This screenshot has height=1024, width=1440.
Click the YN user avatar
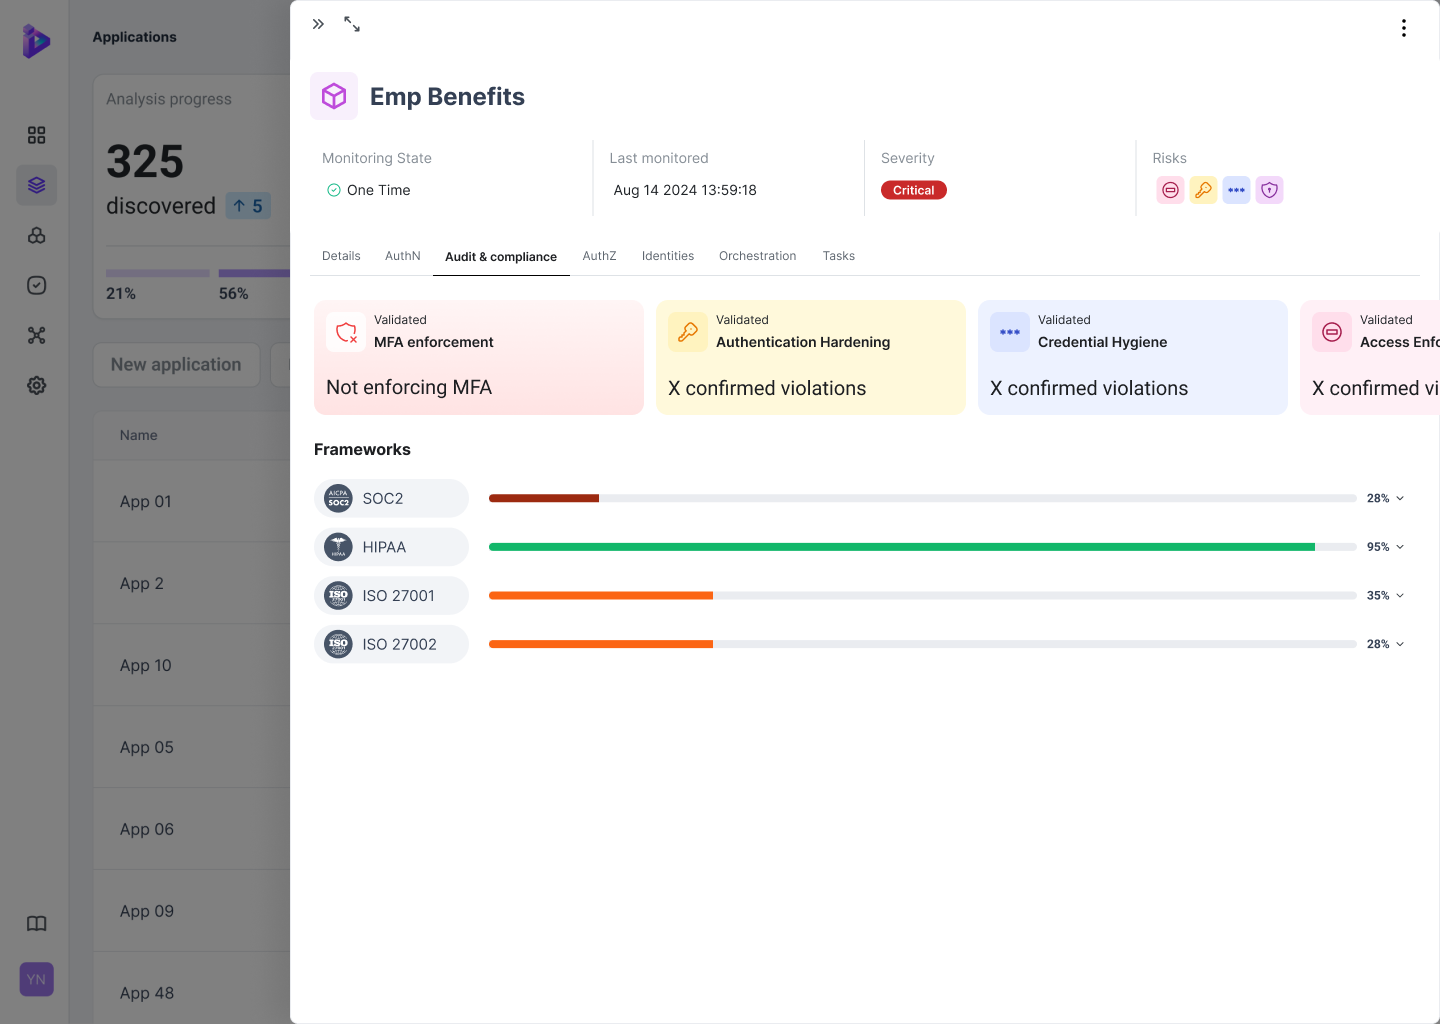point(37,980)
